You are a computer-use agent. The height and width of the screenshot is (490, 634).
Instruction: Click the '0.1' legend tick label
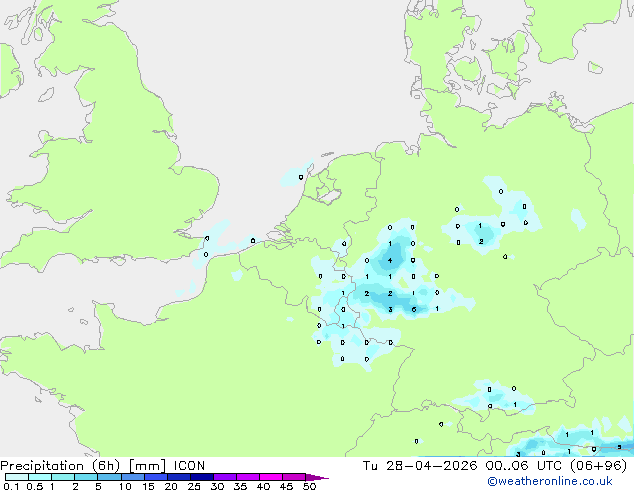tap(11, 486)
